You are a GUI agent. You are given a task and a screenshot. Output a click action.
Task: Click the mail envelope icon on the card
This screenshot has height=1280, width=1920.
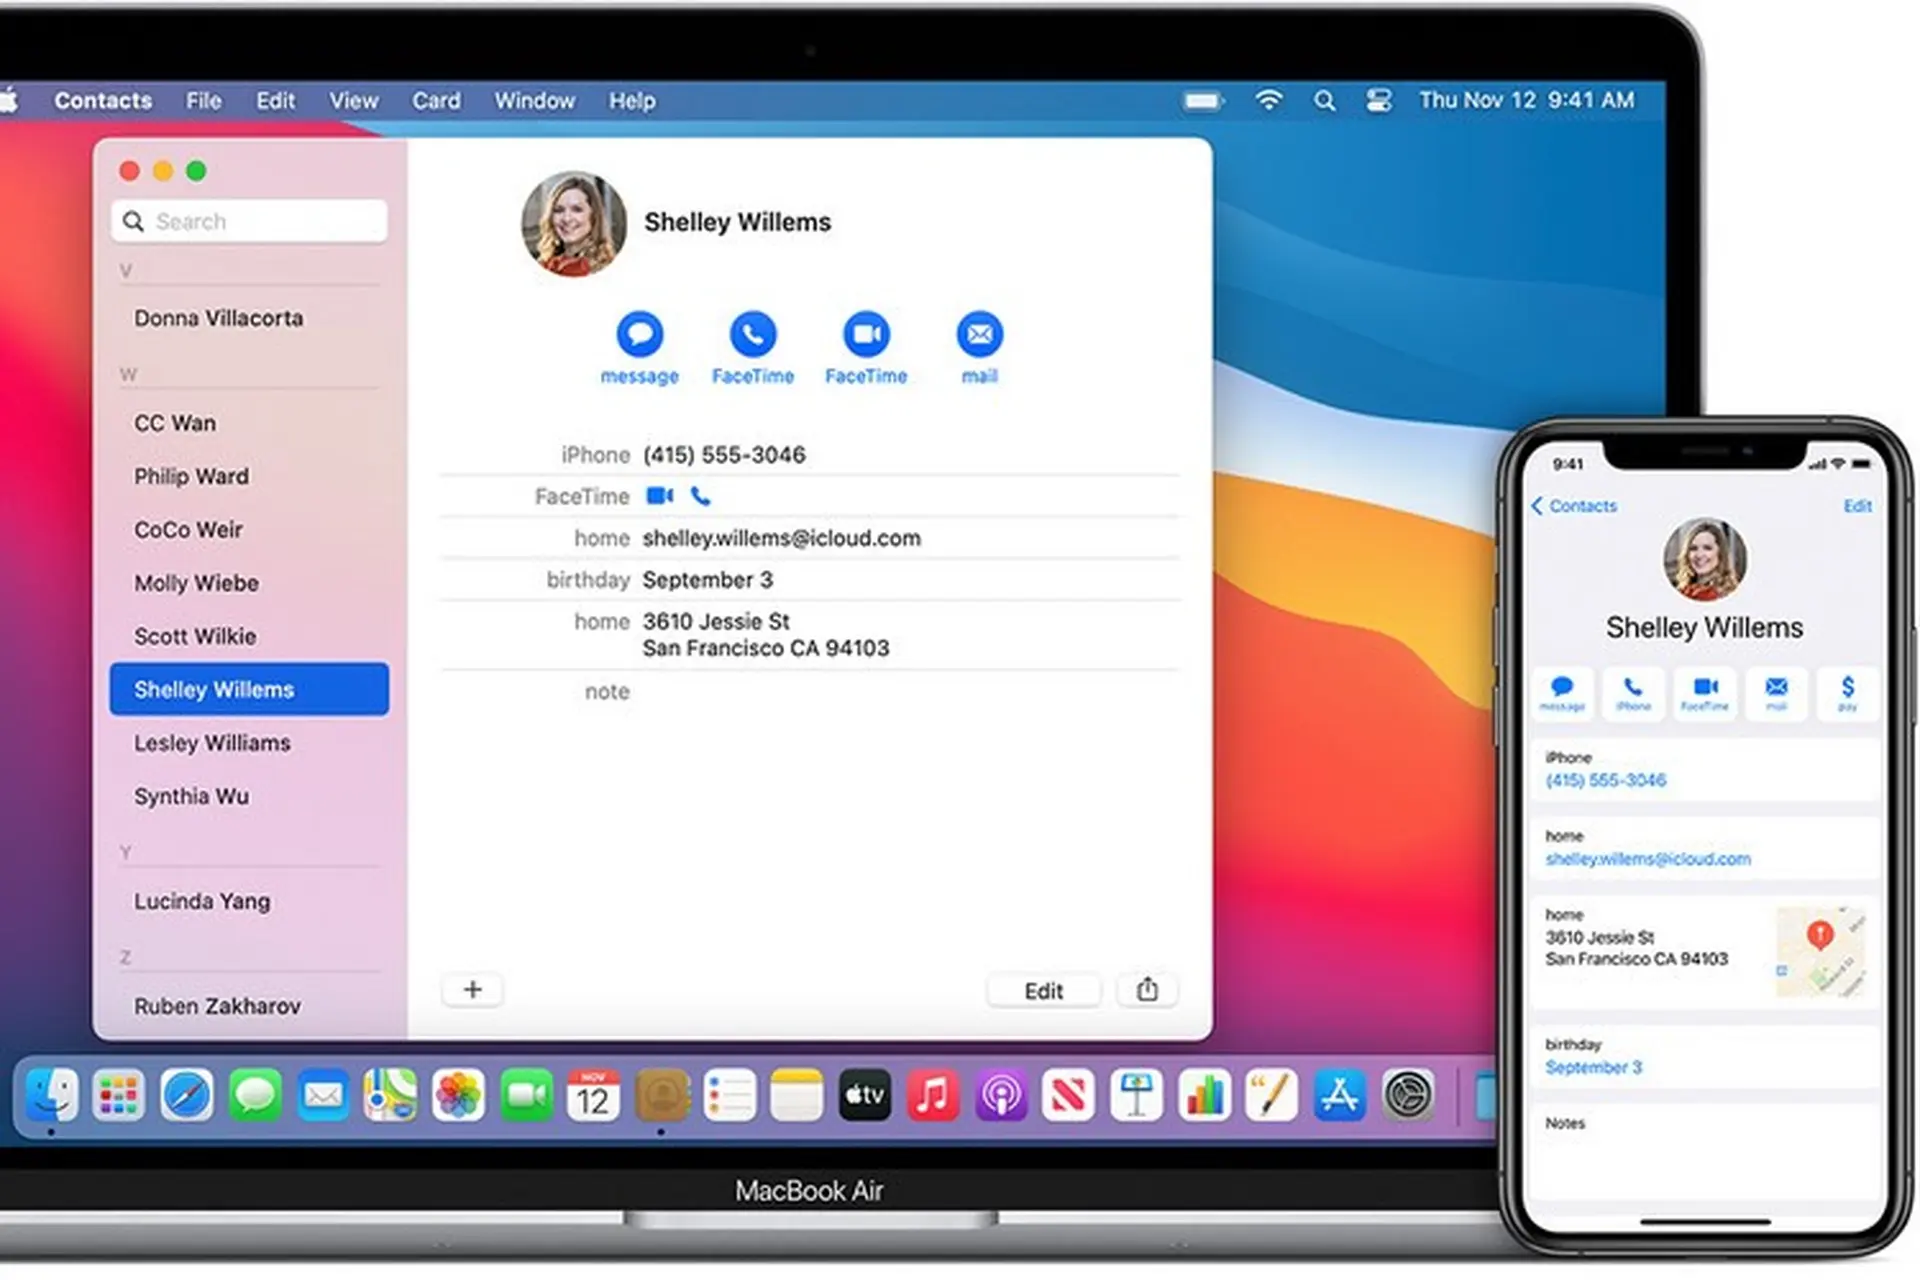[x=979, y=335]
